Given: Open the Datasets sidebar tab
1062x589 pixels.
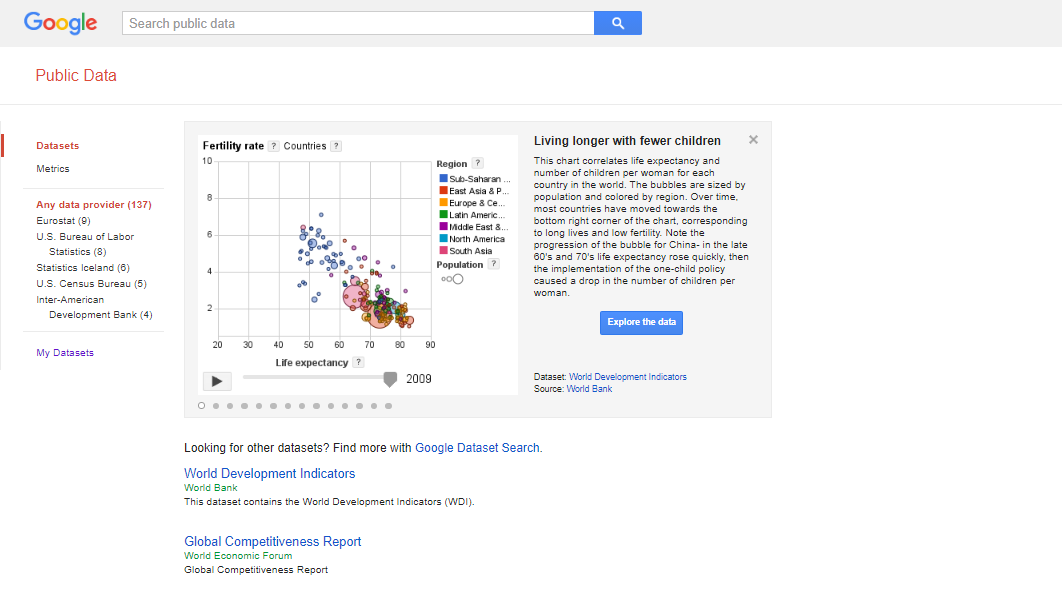Looking at the screenshot, I should pos(58,146).
